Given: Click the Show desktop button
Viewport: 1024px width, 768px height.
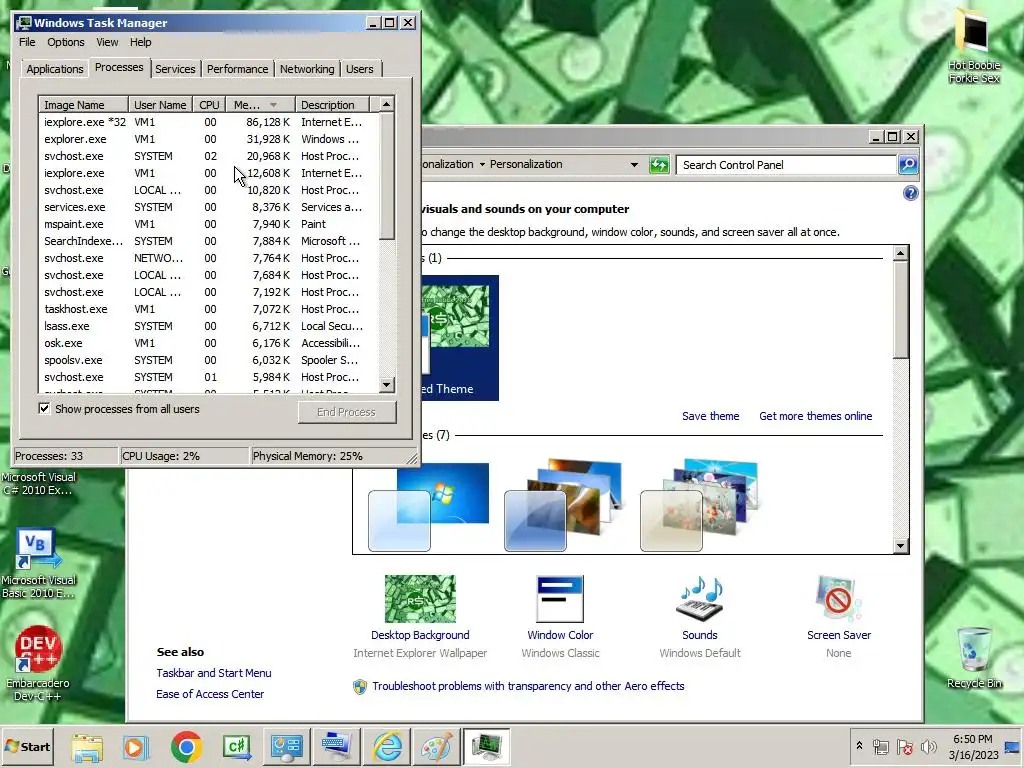Looking at the screenshot, I should coord(1014,746).
